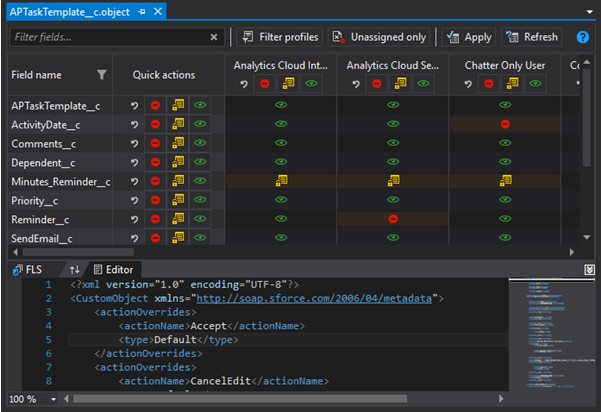
Task: Close the APTaskTemplate__c.object tab
Action: 158,11
